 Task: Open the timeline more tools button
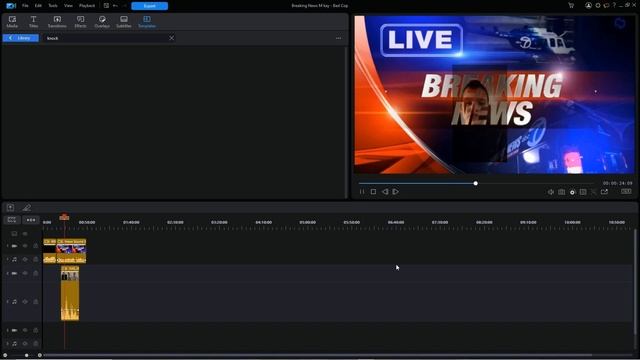point(31,220)
